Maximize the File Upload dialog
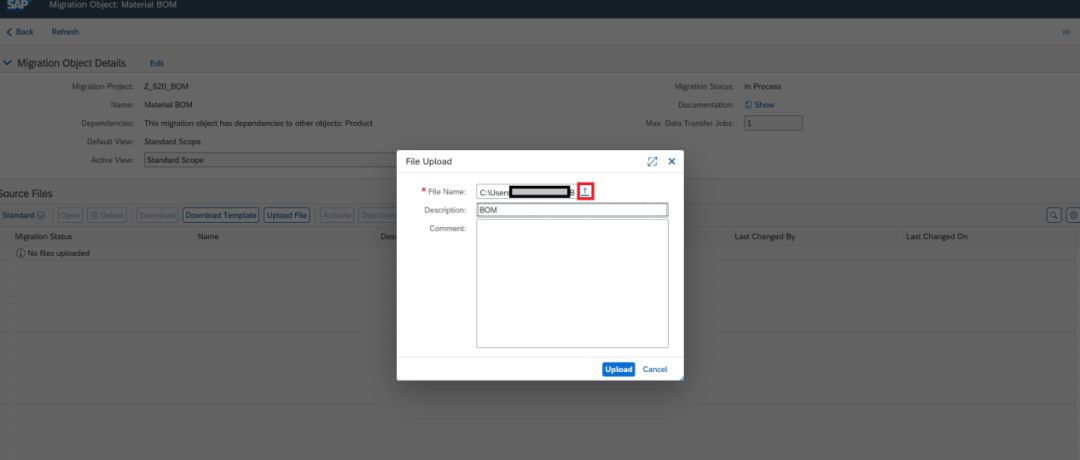 click(x=652, y=161)
